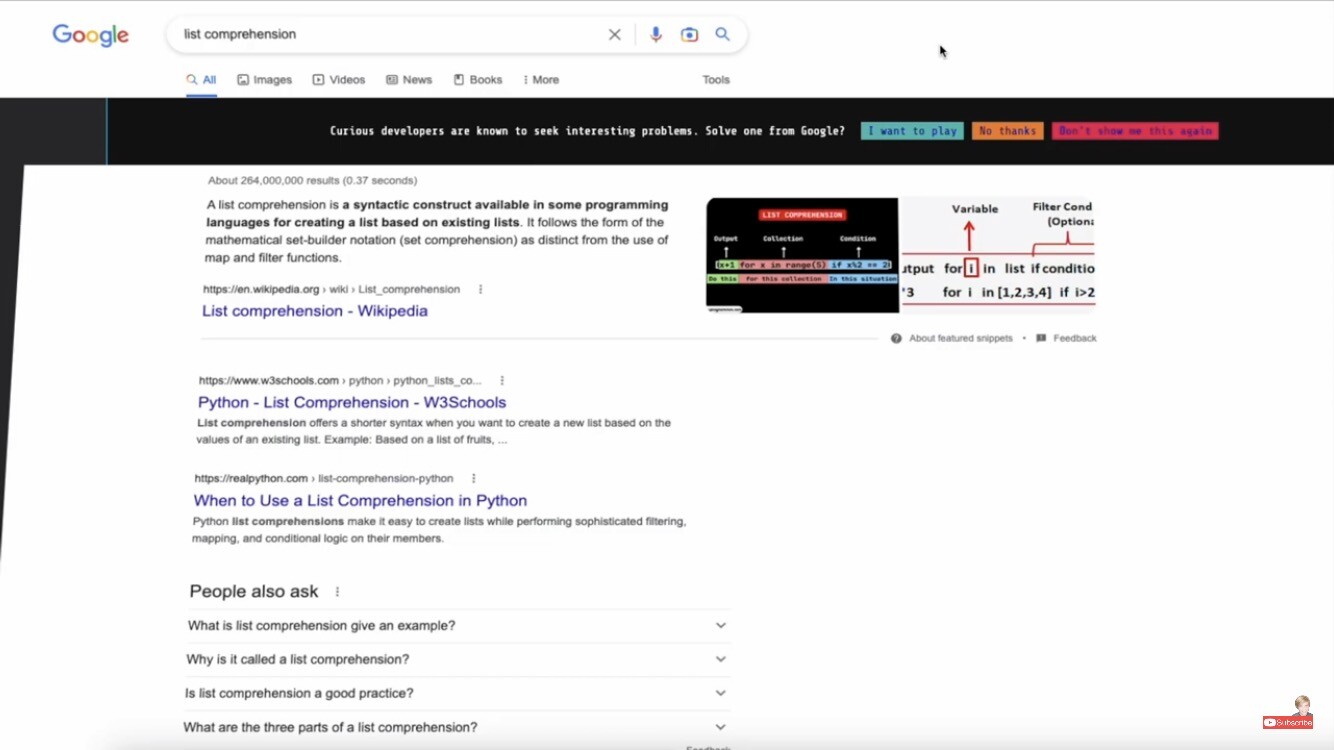Open Python - List Comprehension - W3Schools result
The height and width of the screenshot is (750, 1334).
tap(352, 402)
